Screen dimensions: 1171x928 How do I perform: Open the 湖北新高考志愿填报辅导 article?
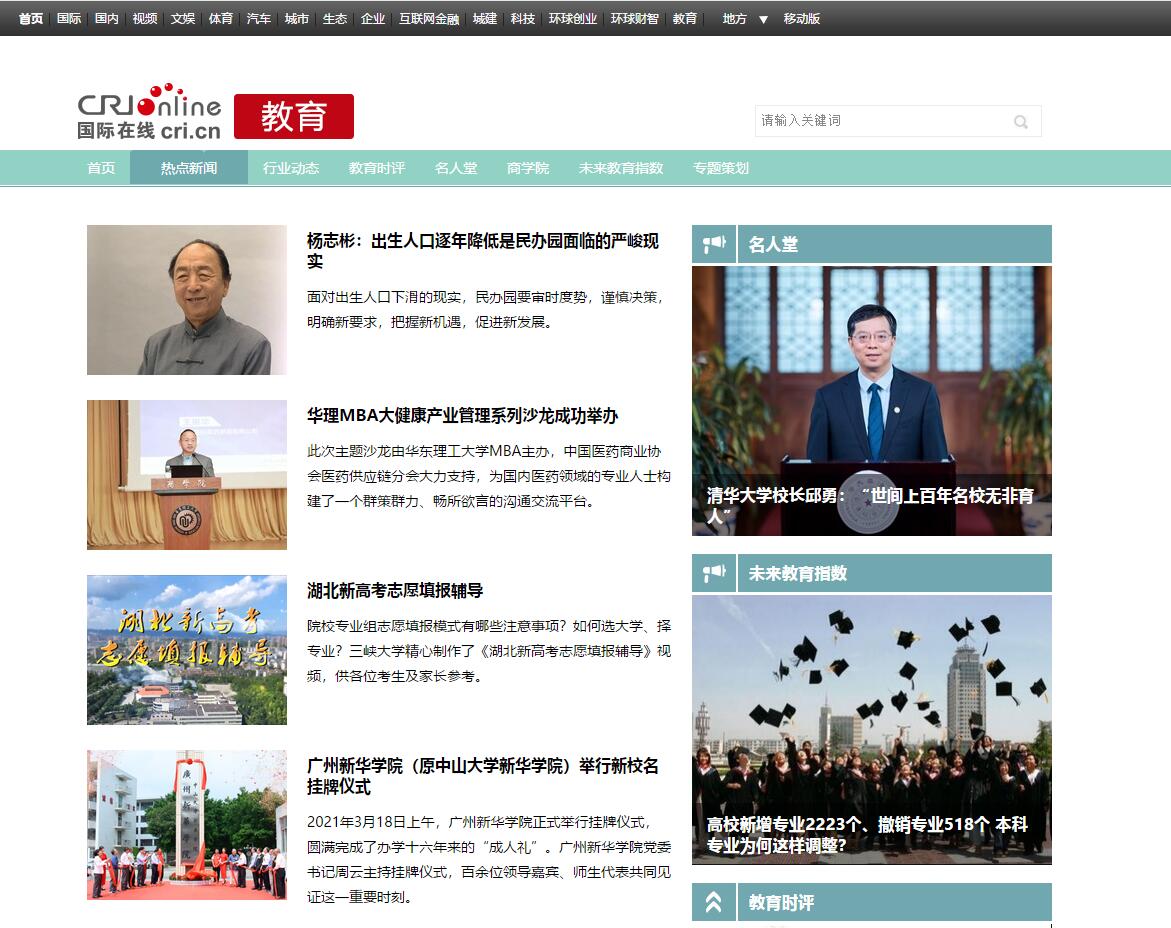pyautogui.click(x=394, y=591)
